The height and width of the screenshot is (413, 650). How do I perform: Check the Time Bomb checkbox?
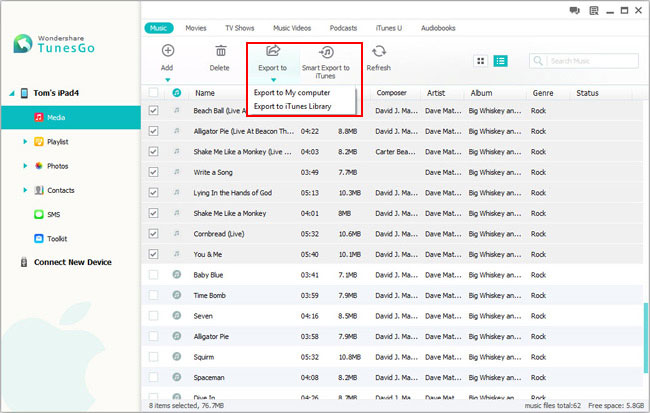(153, 295)
